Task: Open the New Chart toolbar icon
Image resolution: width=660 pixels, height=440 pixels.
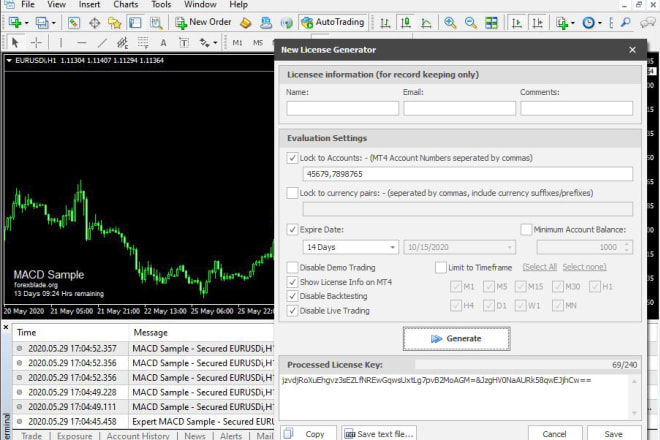Action: [15, 22]
